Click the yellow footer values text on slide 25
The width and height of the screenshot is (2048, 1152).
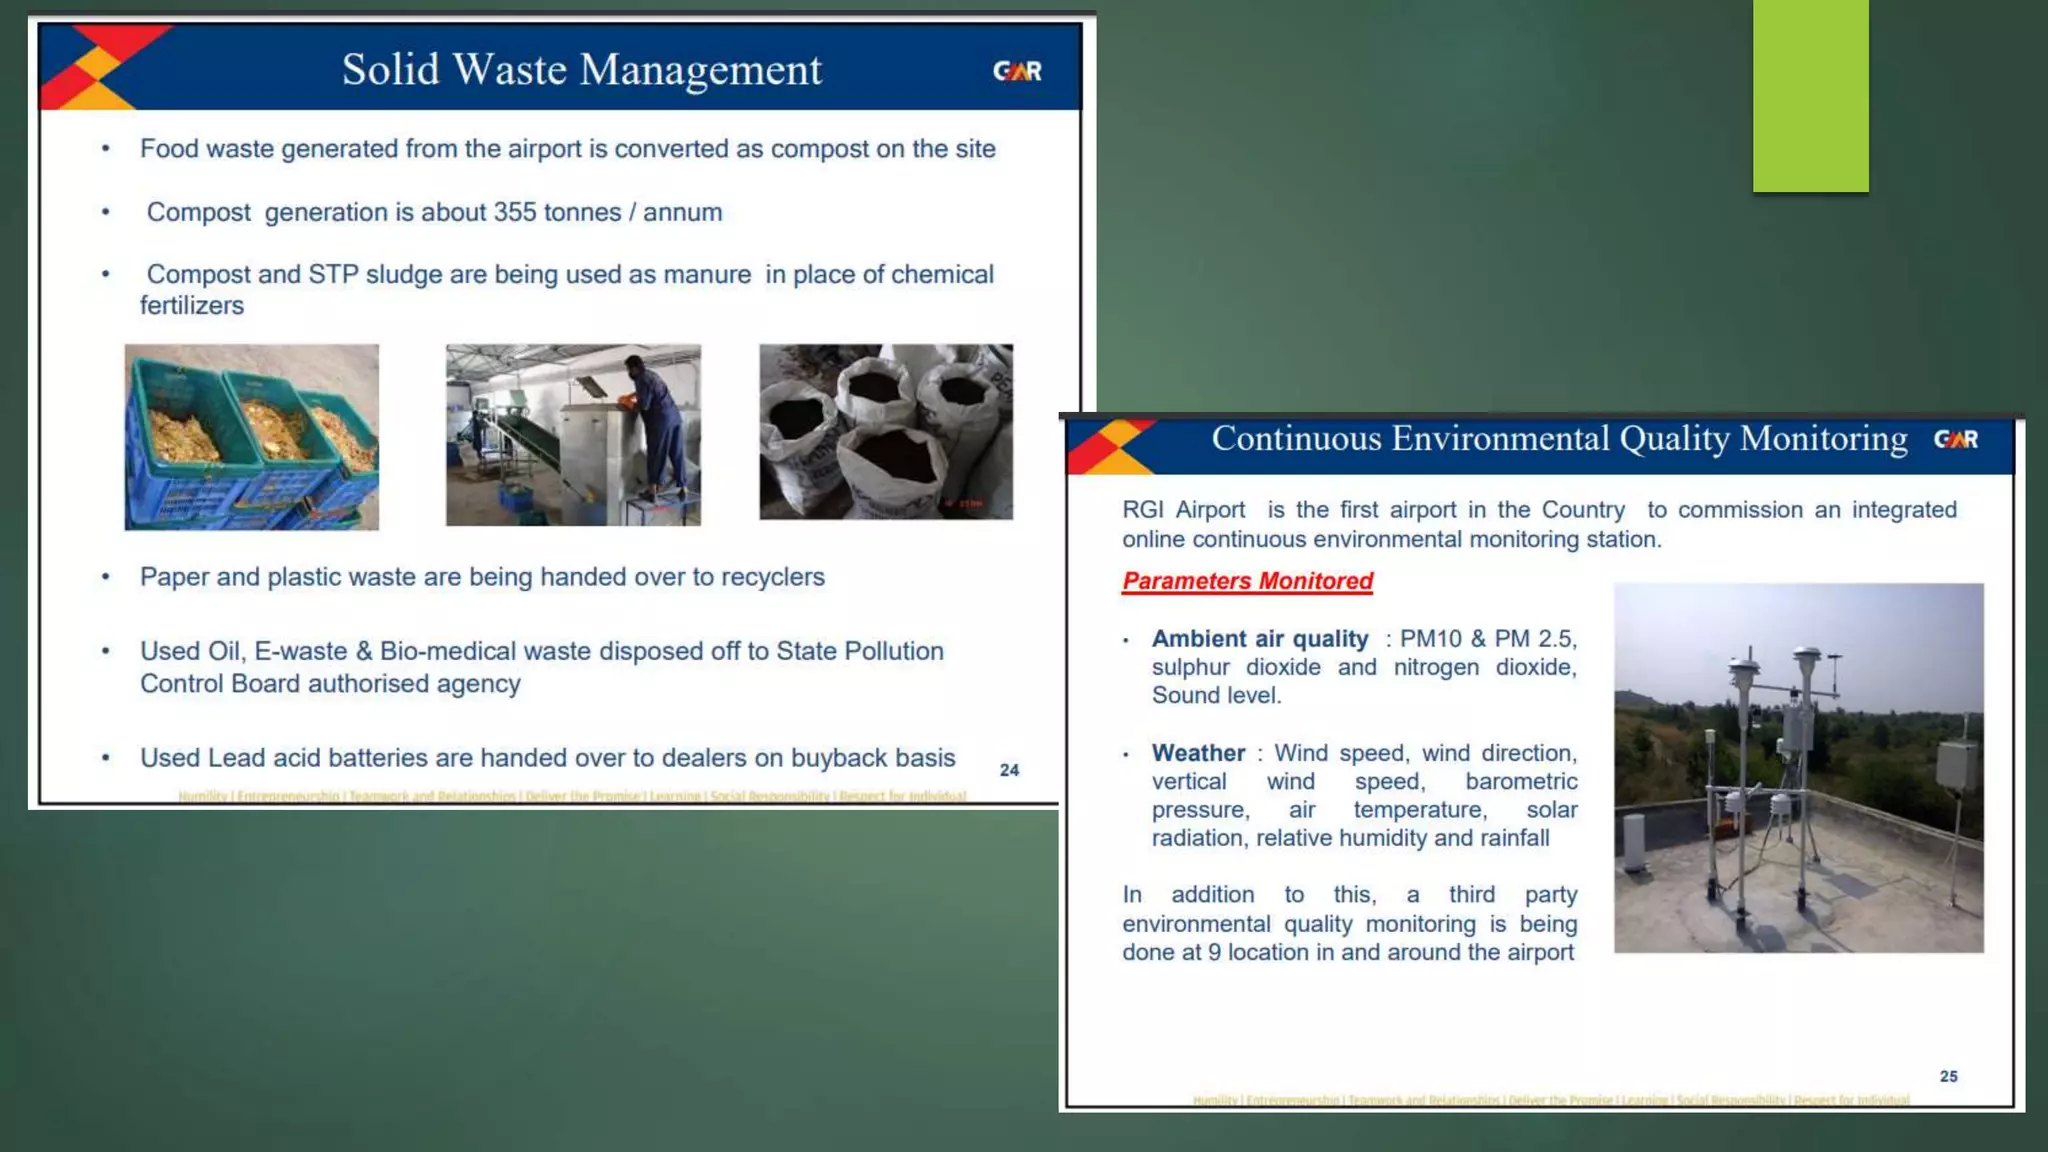click(1550, 1100)
